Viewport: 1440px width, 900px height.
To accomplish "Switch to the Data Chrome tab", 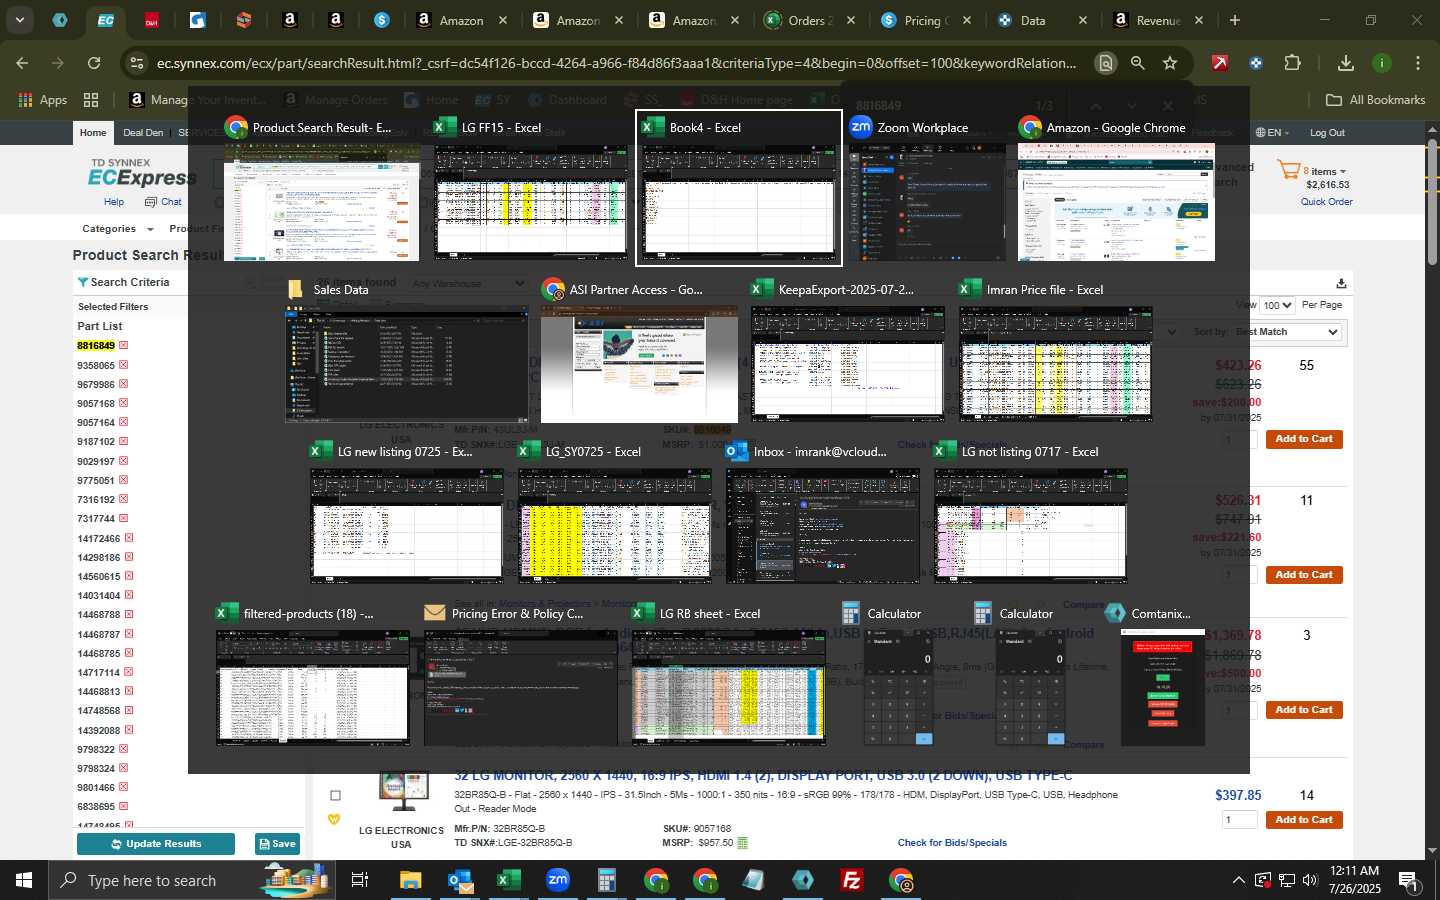I will [1042, 20].
